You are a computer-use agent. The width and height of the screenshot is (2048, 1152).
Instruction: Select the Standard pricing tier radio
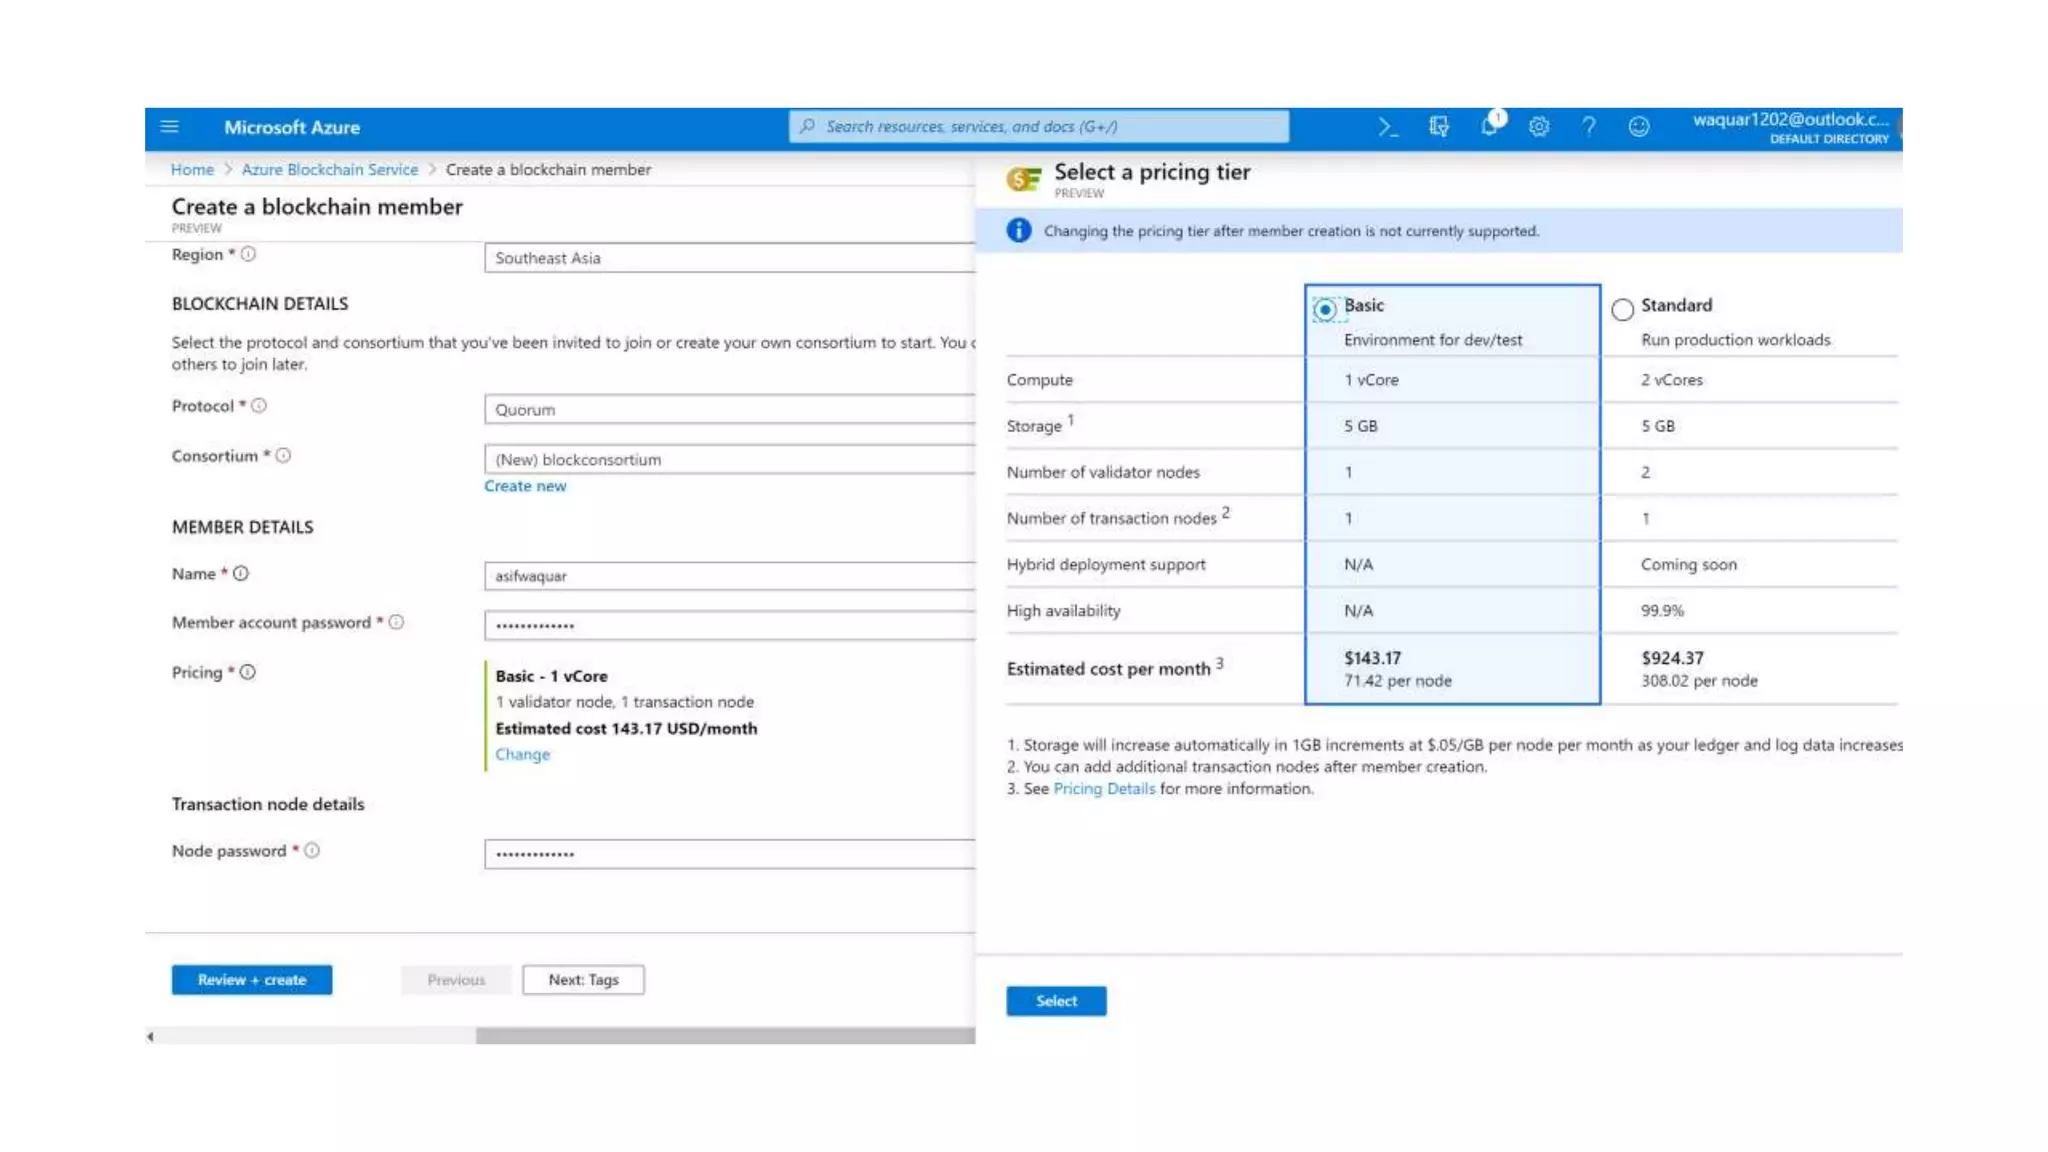1622,309
